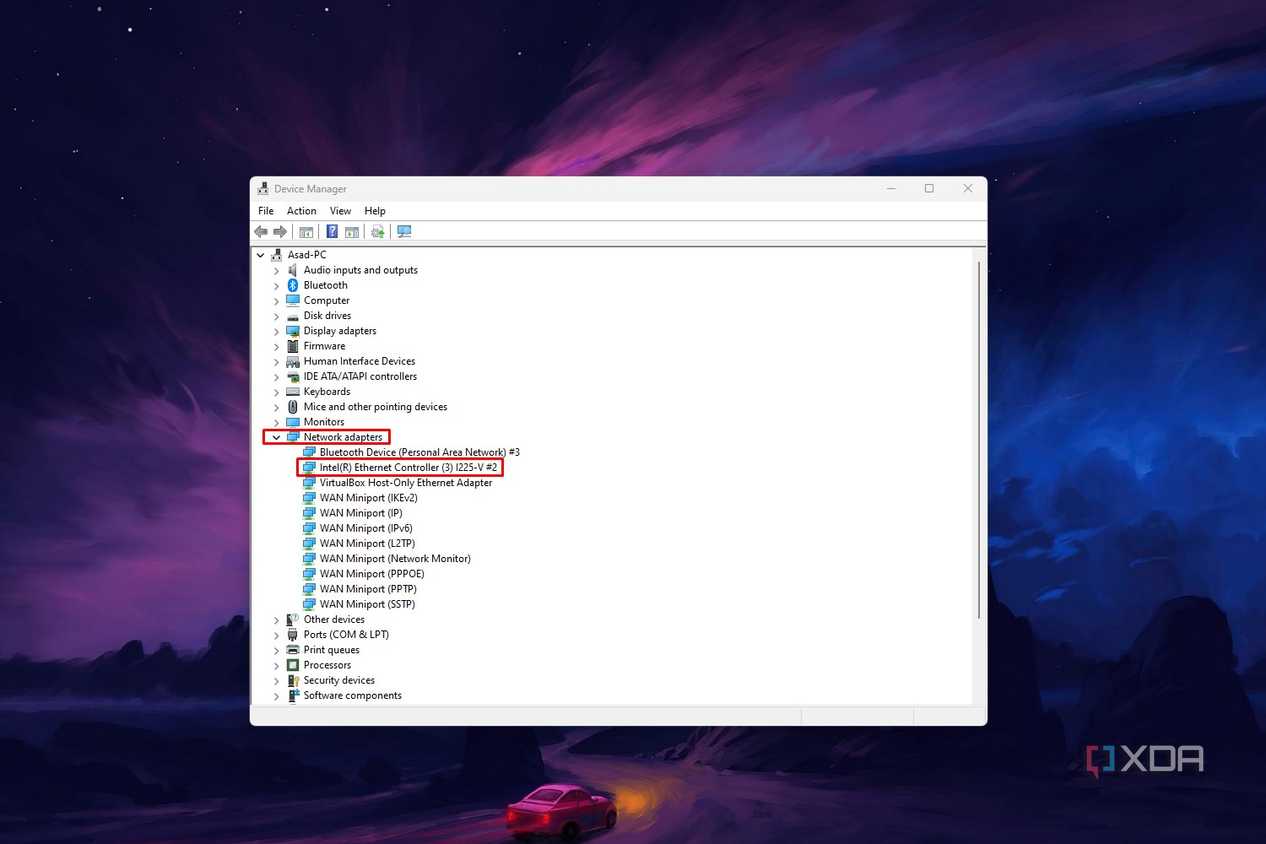The height and width of the screenshot is (844, 1266).
Task: Select VirtualBox Host-Only Ethernet Adapter
Action: [x=406, y=483]
